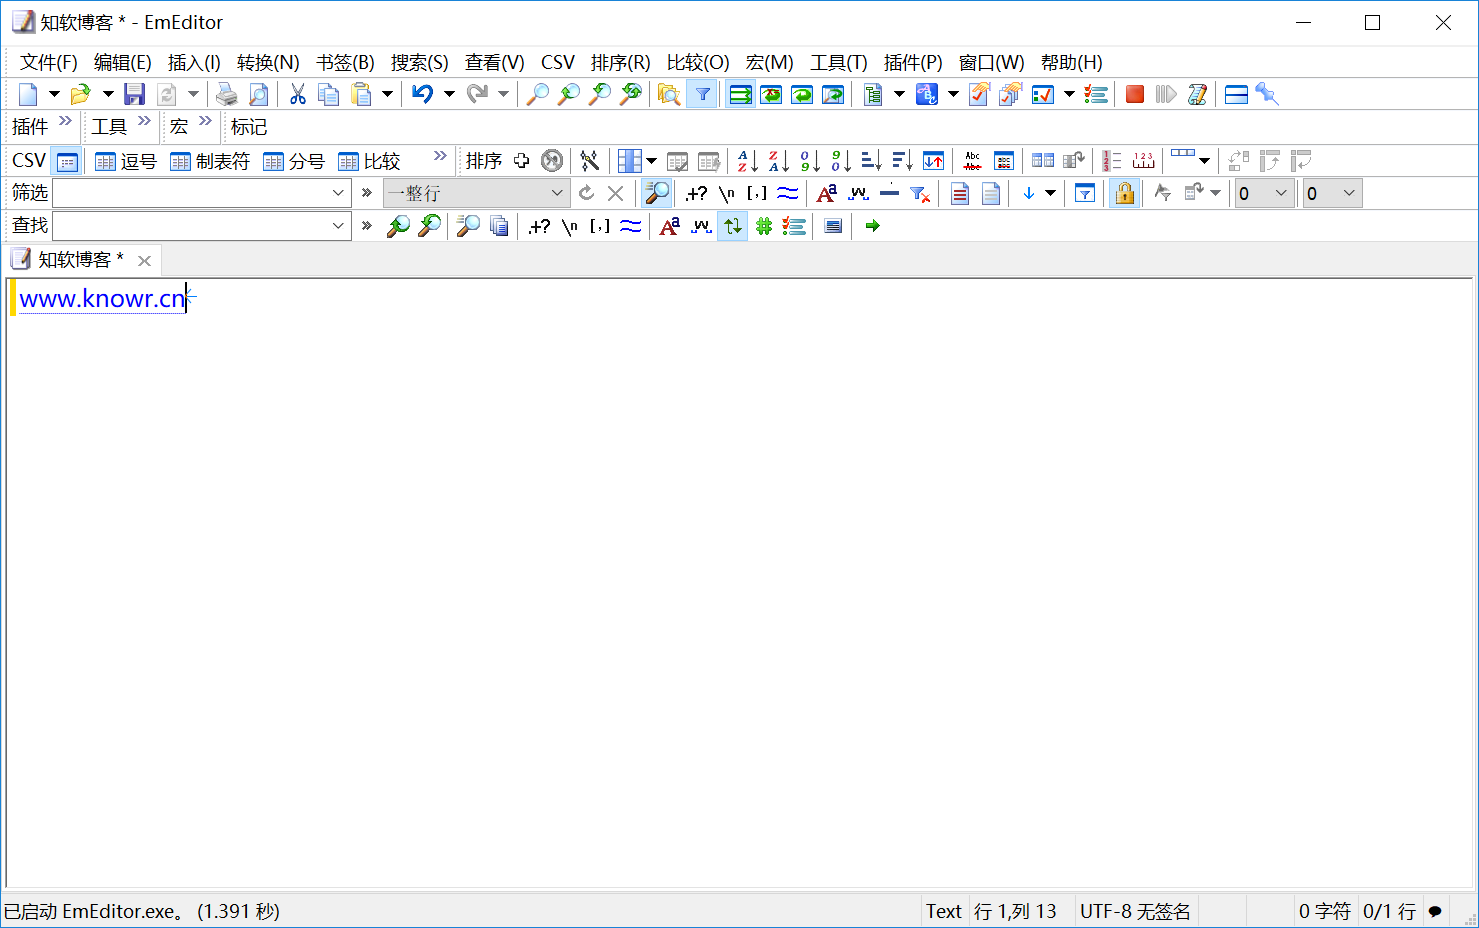Image resolution: width=1479 pixels, height=928 pixels.
Task: Click the 比较 button in CSV toolbar
Action: (x=369, y=161)
